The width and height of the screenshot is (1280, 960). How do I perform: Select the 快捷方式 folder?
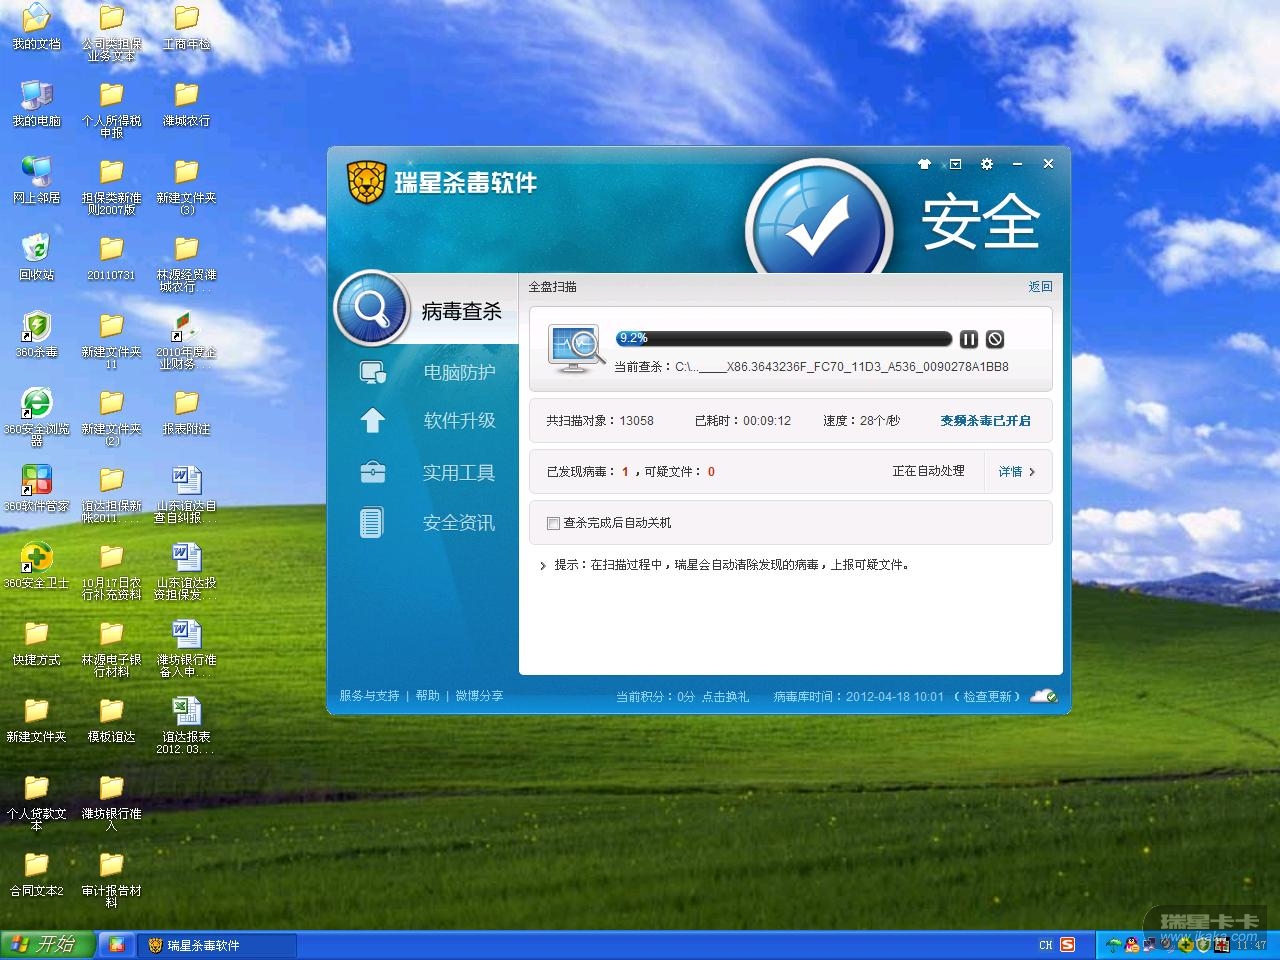pos(36,643)
